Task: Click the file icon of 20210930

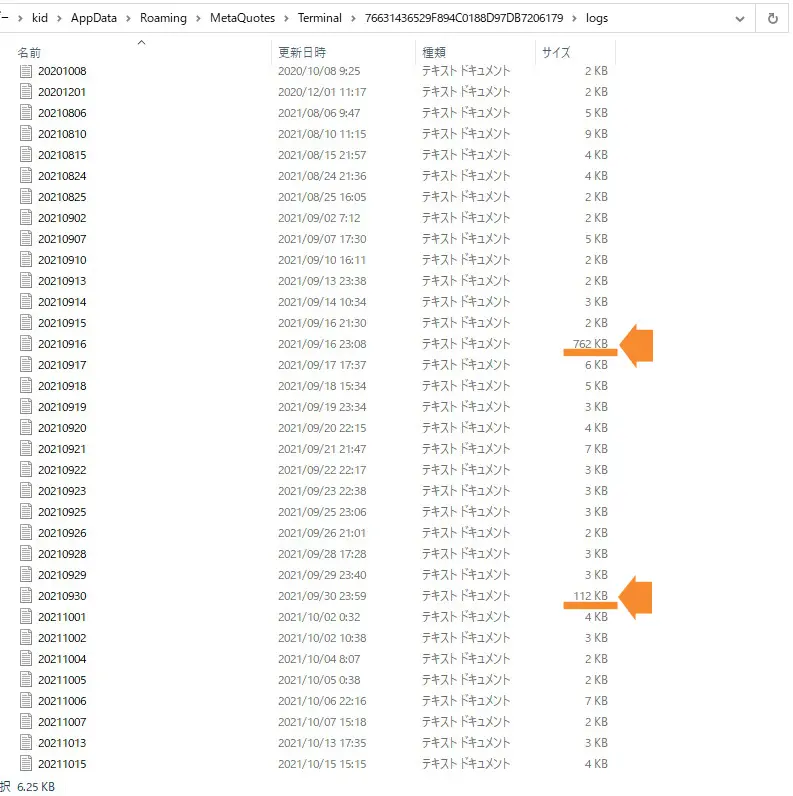Action: coord(26,596)
